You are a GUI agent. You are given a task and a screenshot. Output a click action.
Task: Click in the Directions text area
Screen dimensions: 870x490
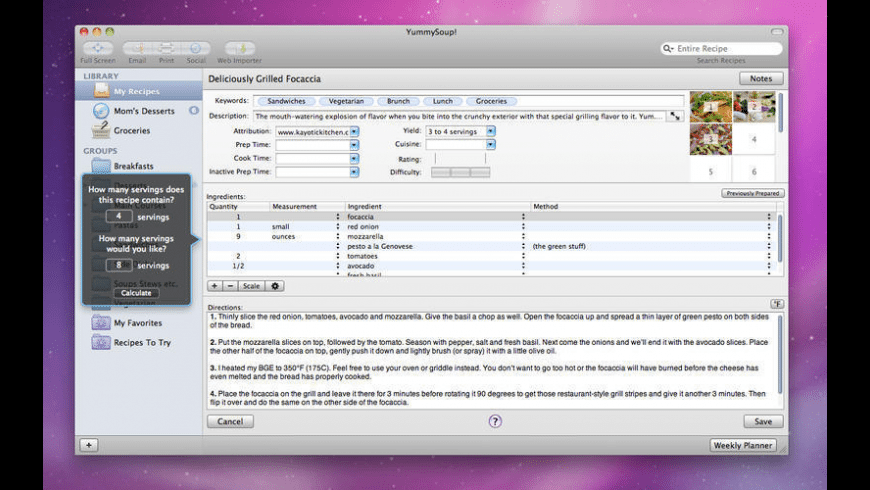pyautogui.click(x=492, y=360)
